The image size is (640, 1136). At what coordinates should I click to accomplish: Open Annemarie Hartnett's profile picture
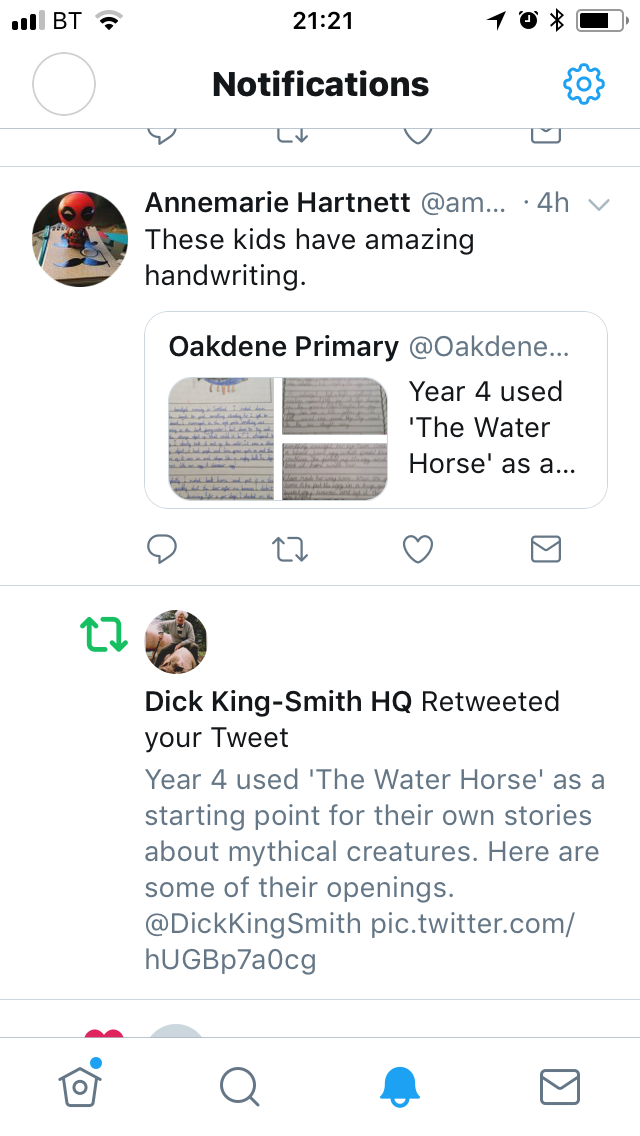coord(80,239)
